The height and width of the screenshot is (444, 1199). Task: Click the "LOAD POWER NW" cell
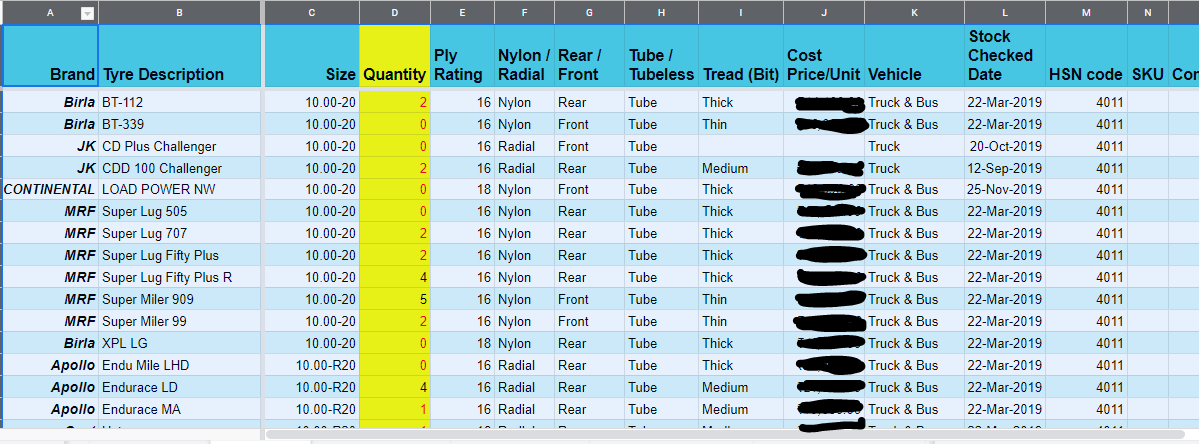pyautogui.click(x=179, y=190)
